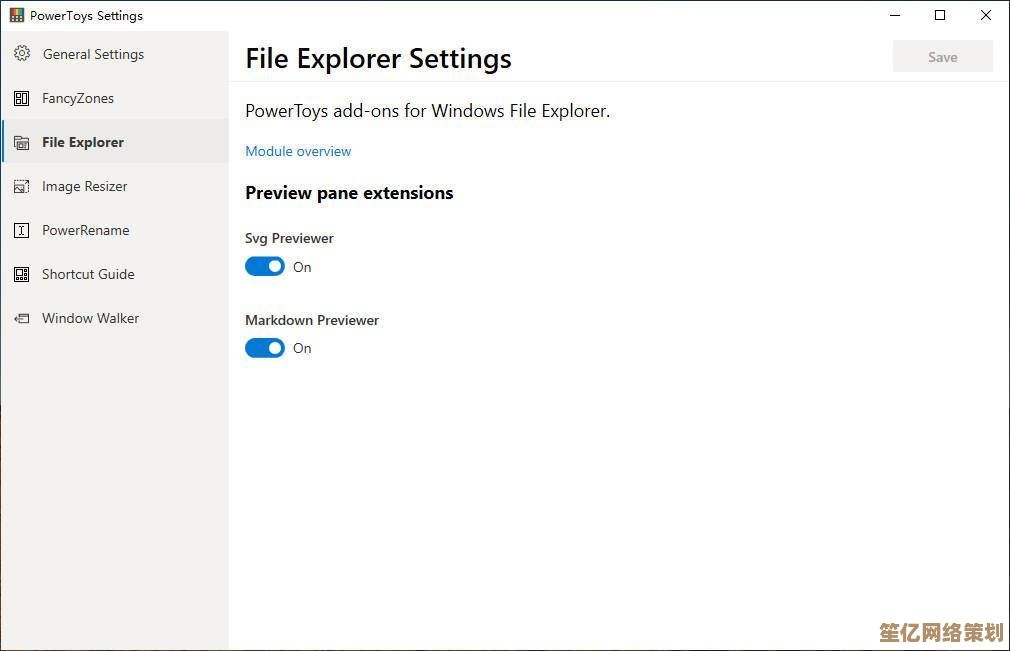1010x651 pixels.
Task: Select the Image Resizer icon
Action: (x=22, y=186)
